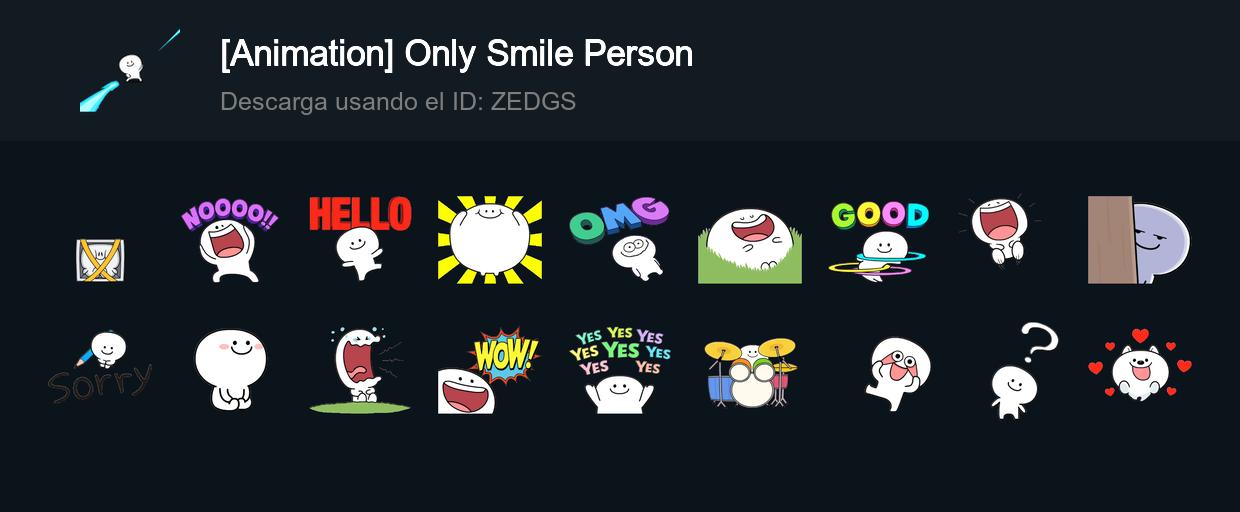Select the NOOOO!! screaming sticker

(x=230, y=240)
